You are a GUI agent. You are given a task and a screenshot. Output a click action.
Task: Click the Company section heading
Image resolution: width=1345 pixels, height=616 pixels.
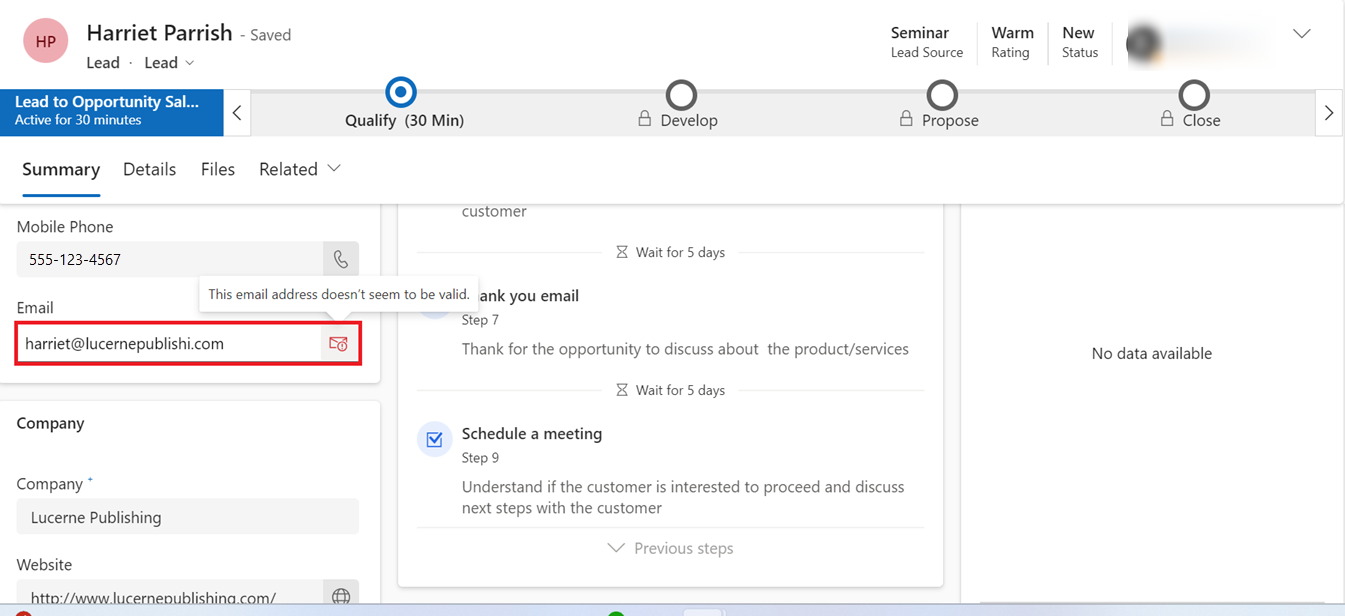(x=50, y=423)
